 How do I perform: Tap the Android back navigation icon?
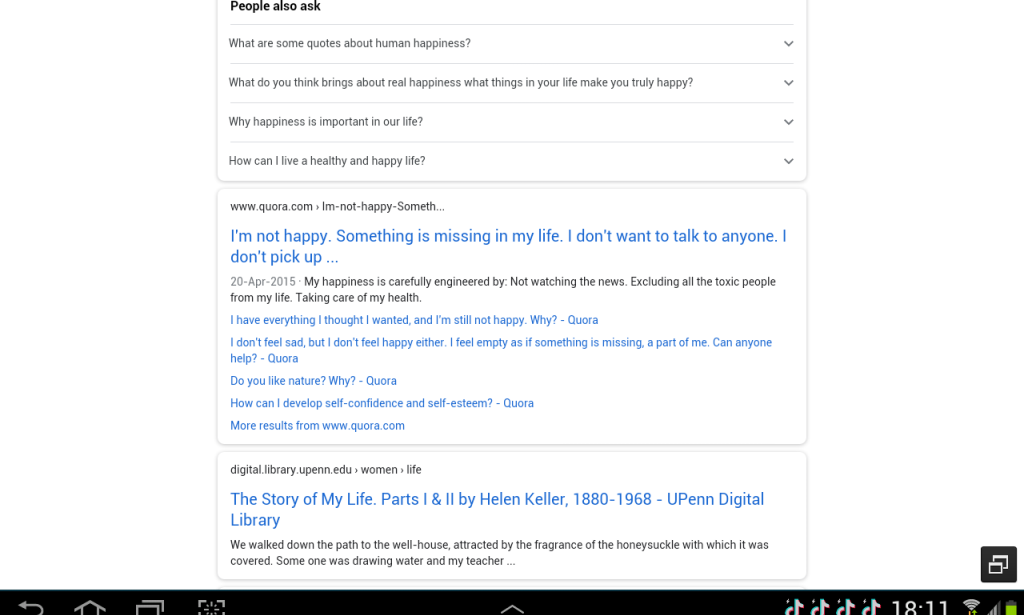click(x=31, y=607)
